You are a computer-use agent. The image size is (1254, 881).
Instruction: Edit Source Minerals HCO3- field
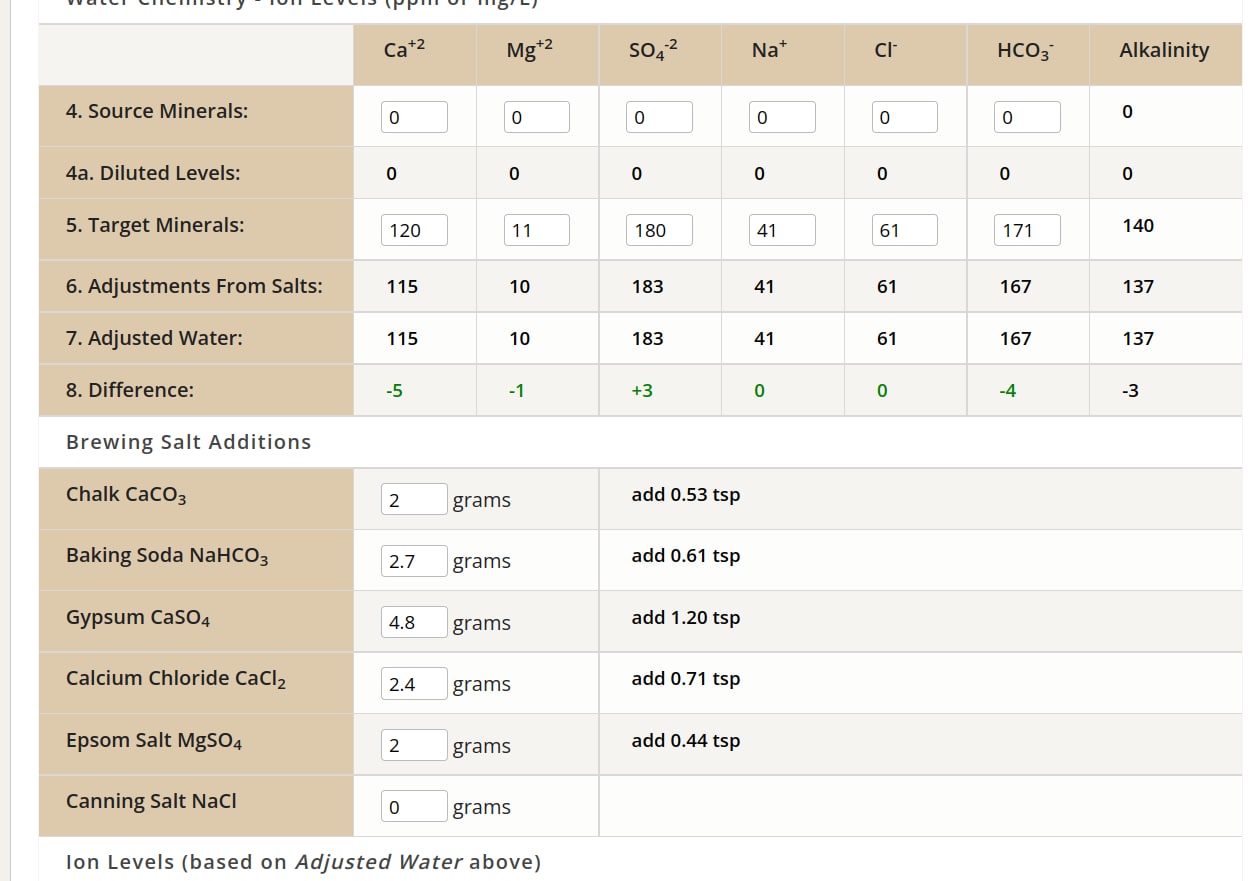pos(1027,117)
